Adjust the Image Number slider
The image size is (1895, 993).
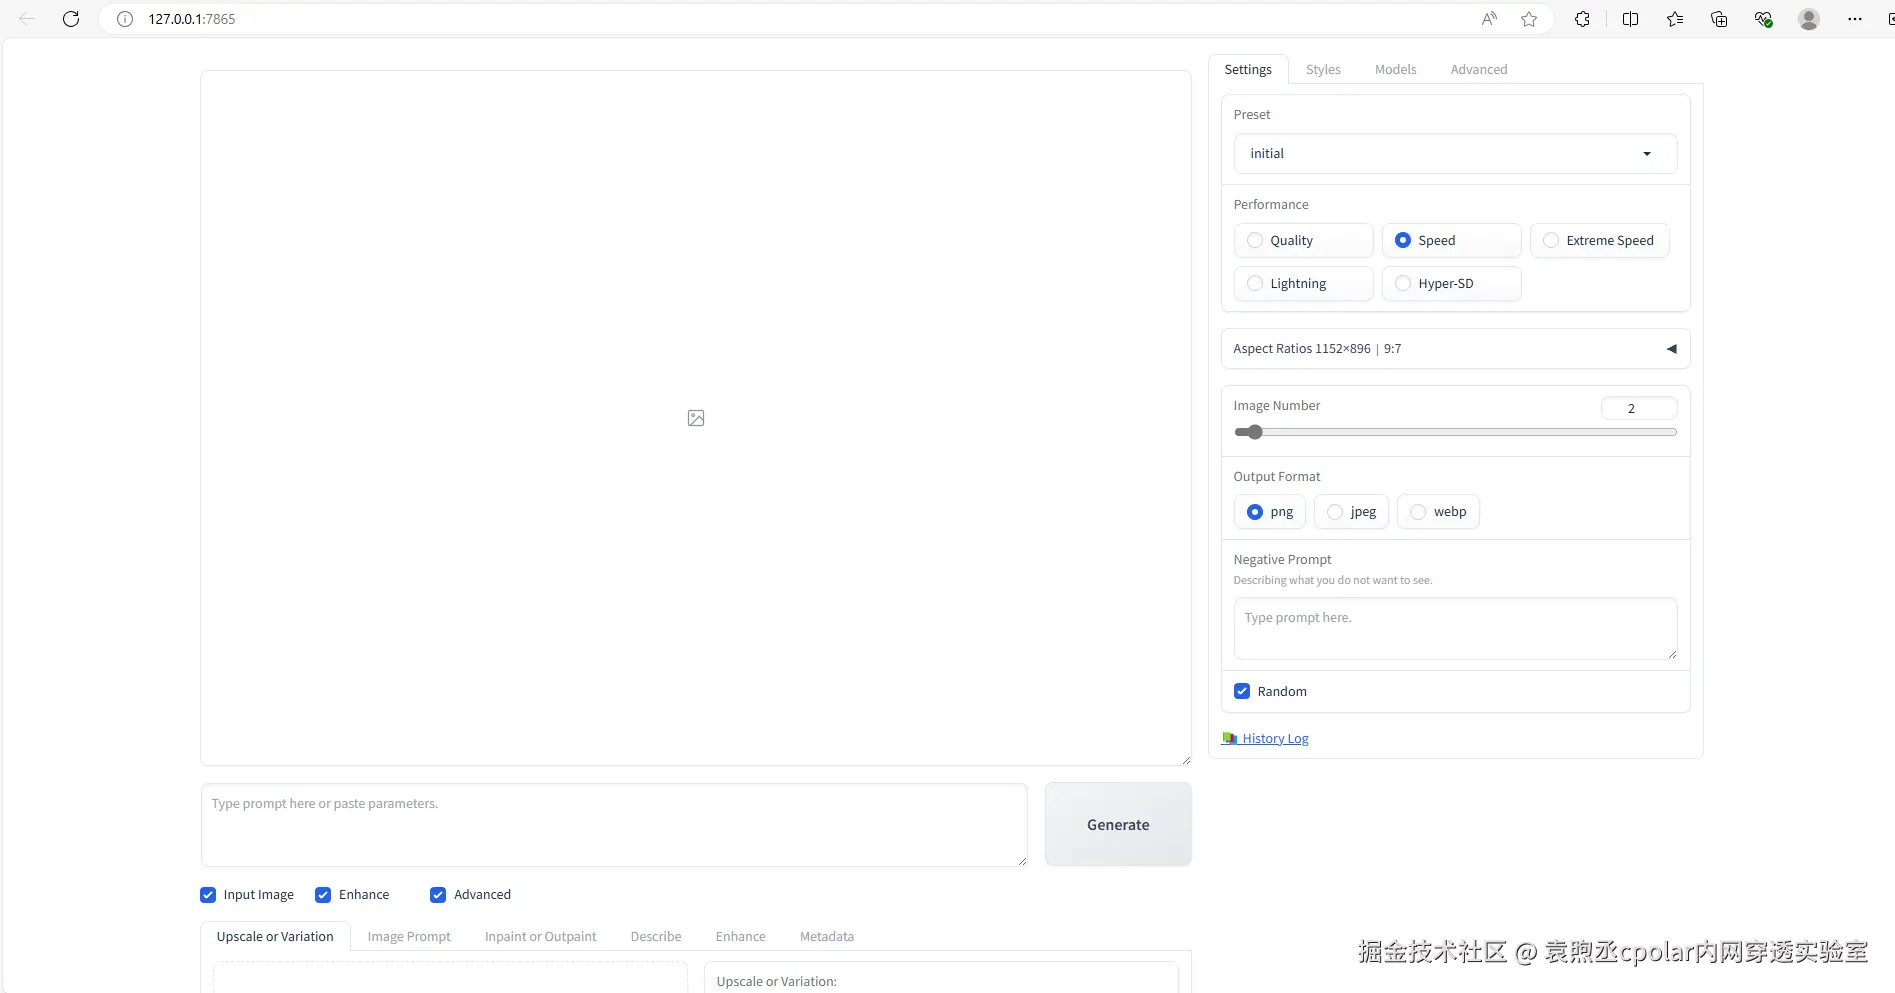coord(1455,432)
